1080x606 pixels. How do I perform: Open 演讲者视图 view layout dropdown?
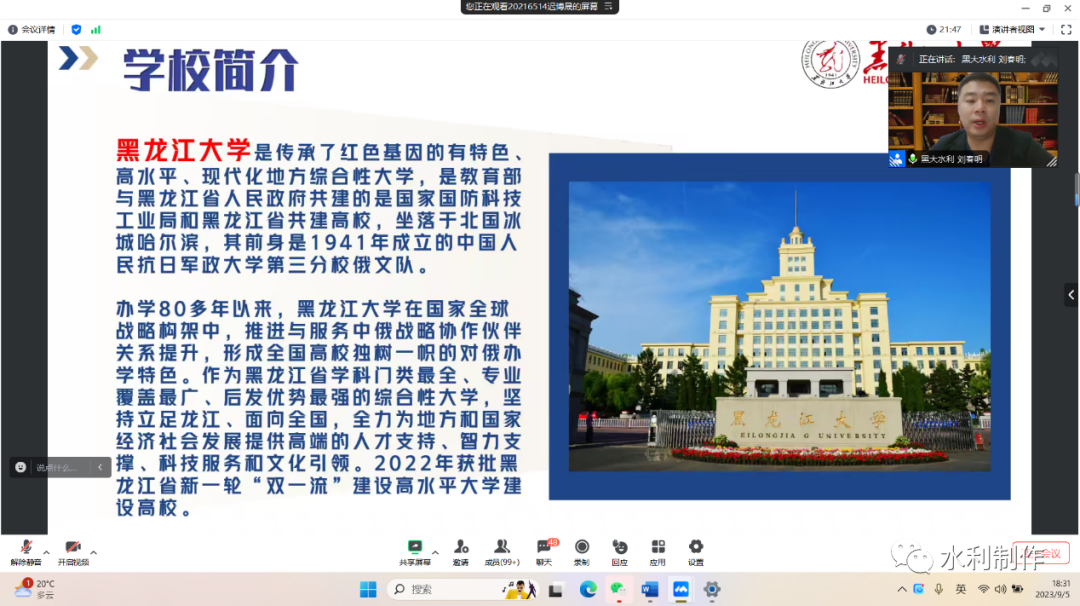pyautogui.click(x=1012, y=30)
